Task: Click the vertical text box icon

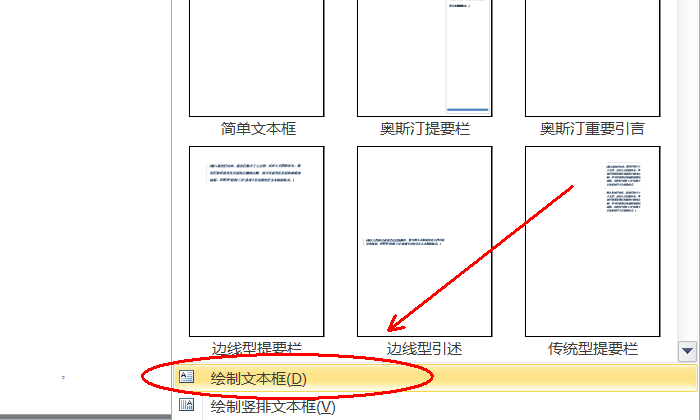Action: point(186,404)
